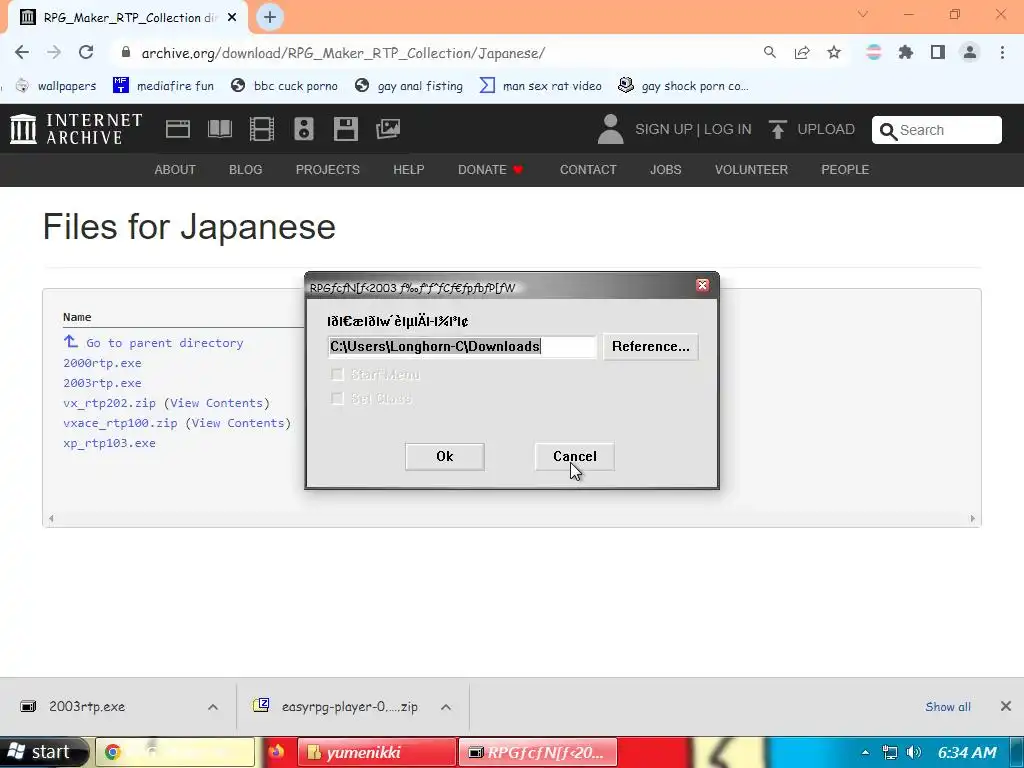Toggle the browser side panel icon
The width and height of the screenshot is (1024, 768).
point(938,52)
